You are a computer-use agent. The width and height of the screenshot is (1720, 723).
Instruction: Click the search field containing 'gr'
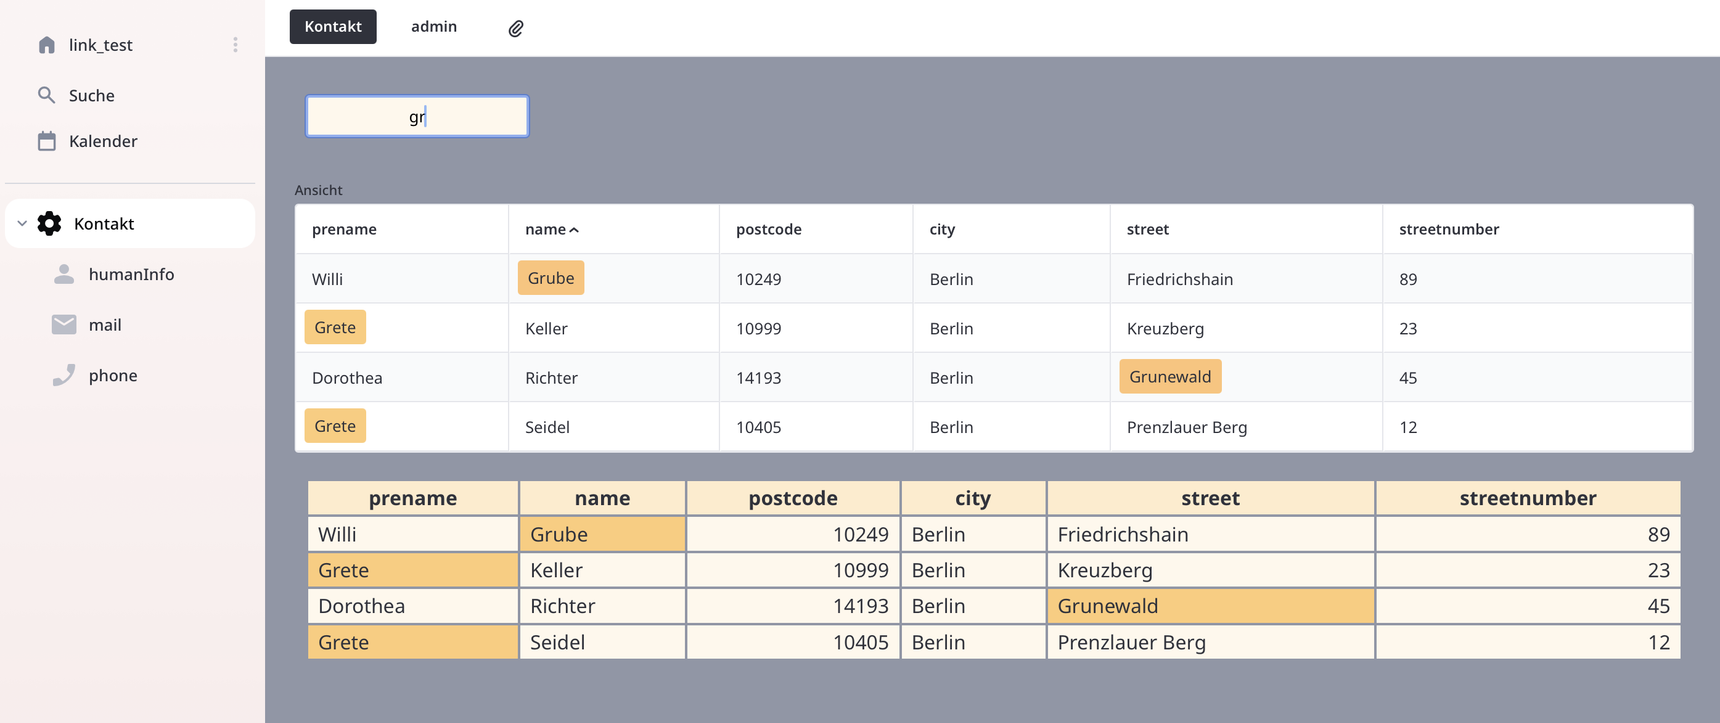[x=417, y=116]
